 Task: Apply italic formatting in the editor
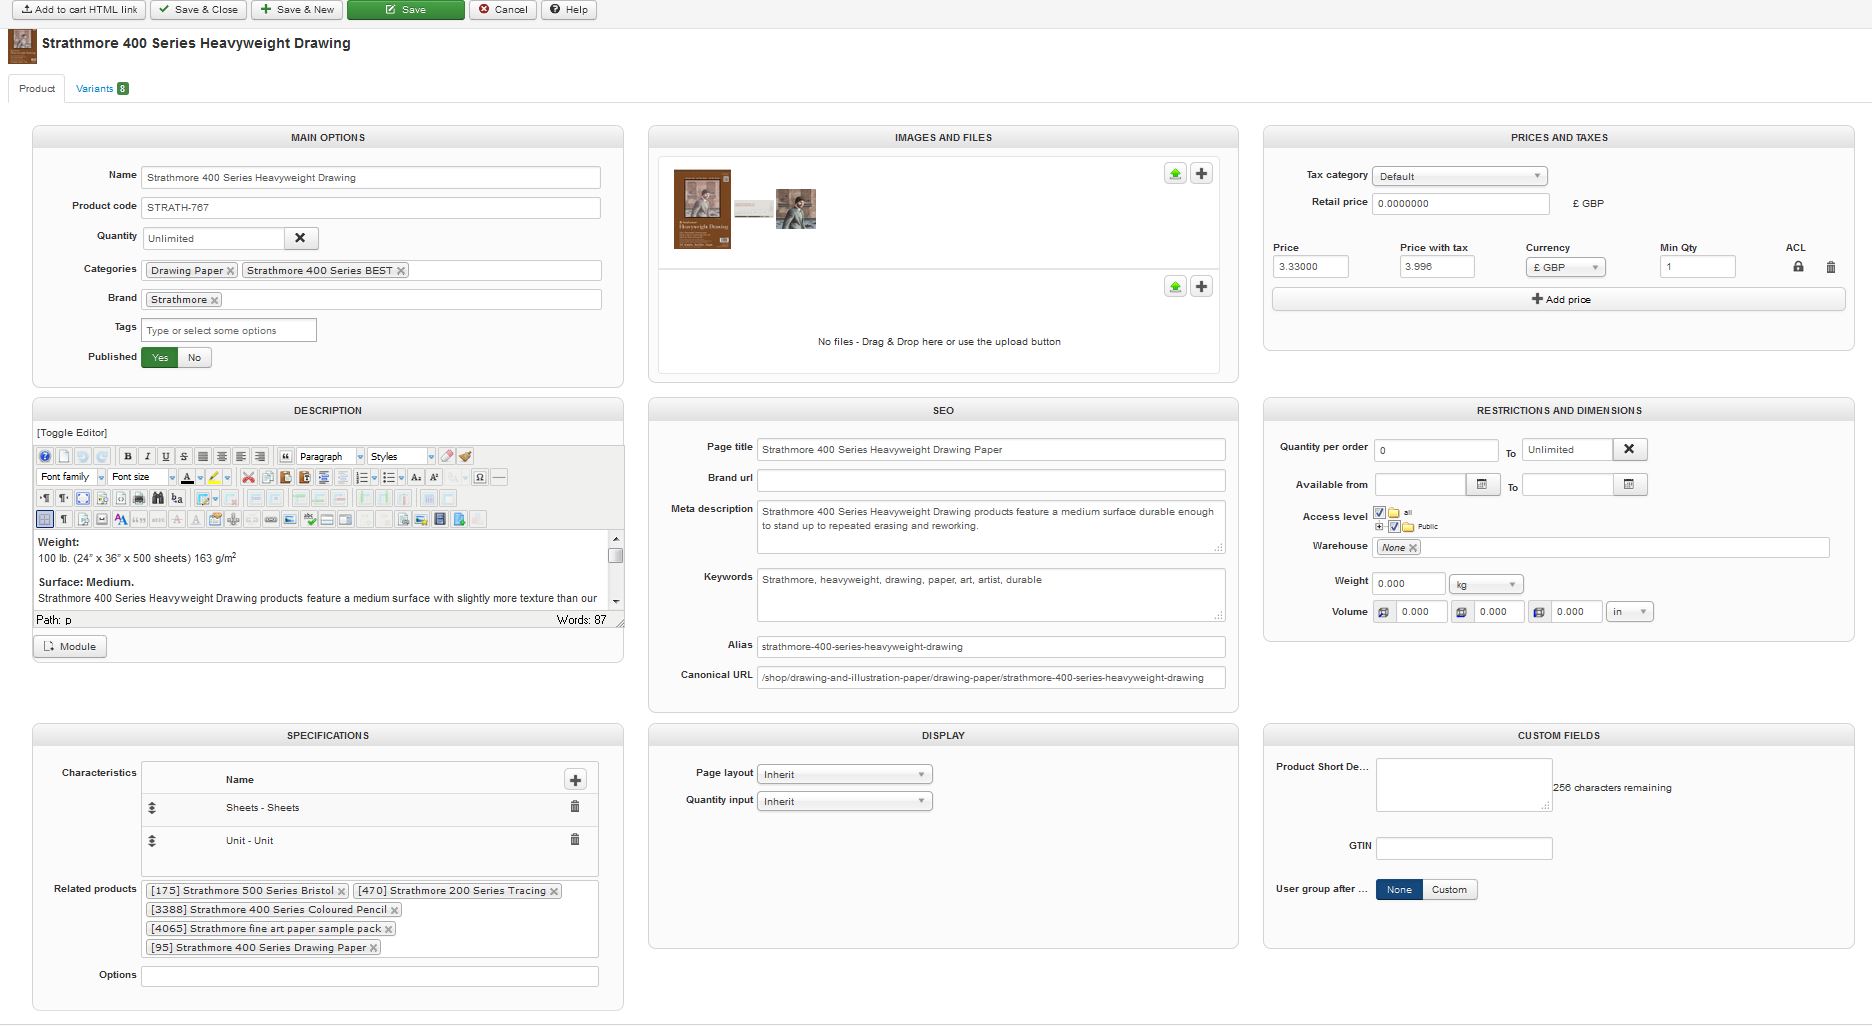click(x=147, y=456)
